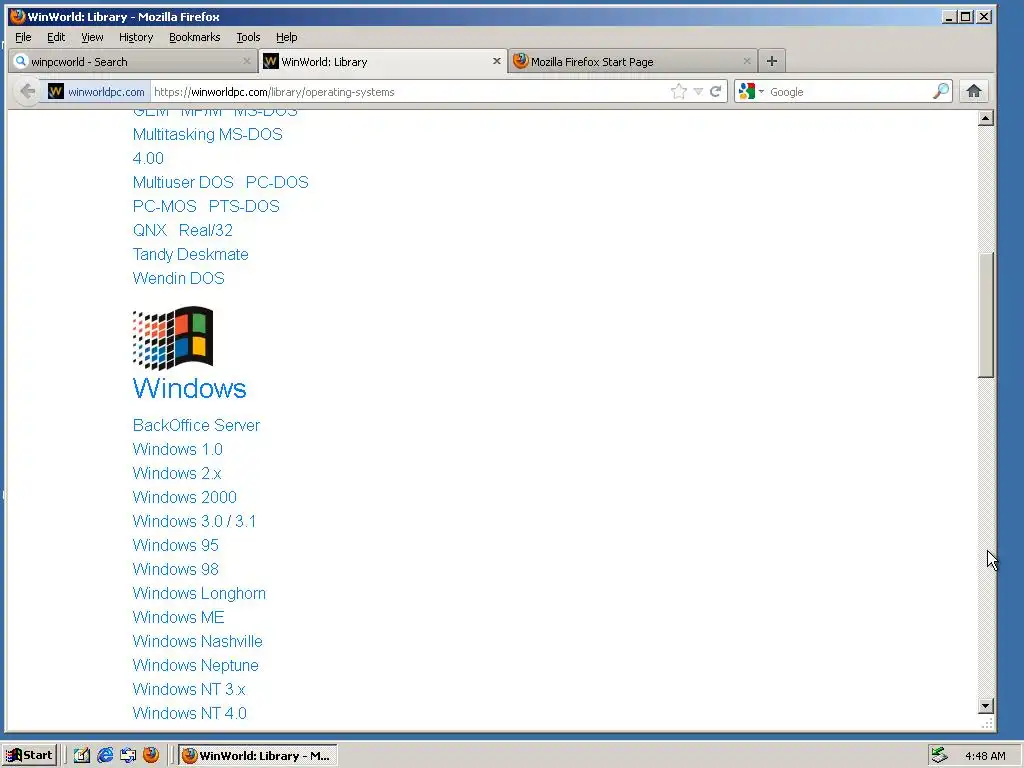Open the Windows 2.x link
Image resolution: width=1024 pixels, height=768 pixels.
pos(177,473)
